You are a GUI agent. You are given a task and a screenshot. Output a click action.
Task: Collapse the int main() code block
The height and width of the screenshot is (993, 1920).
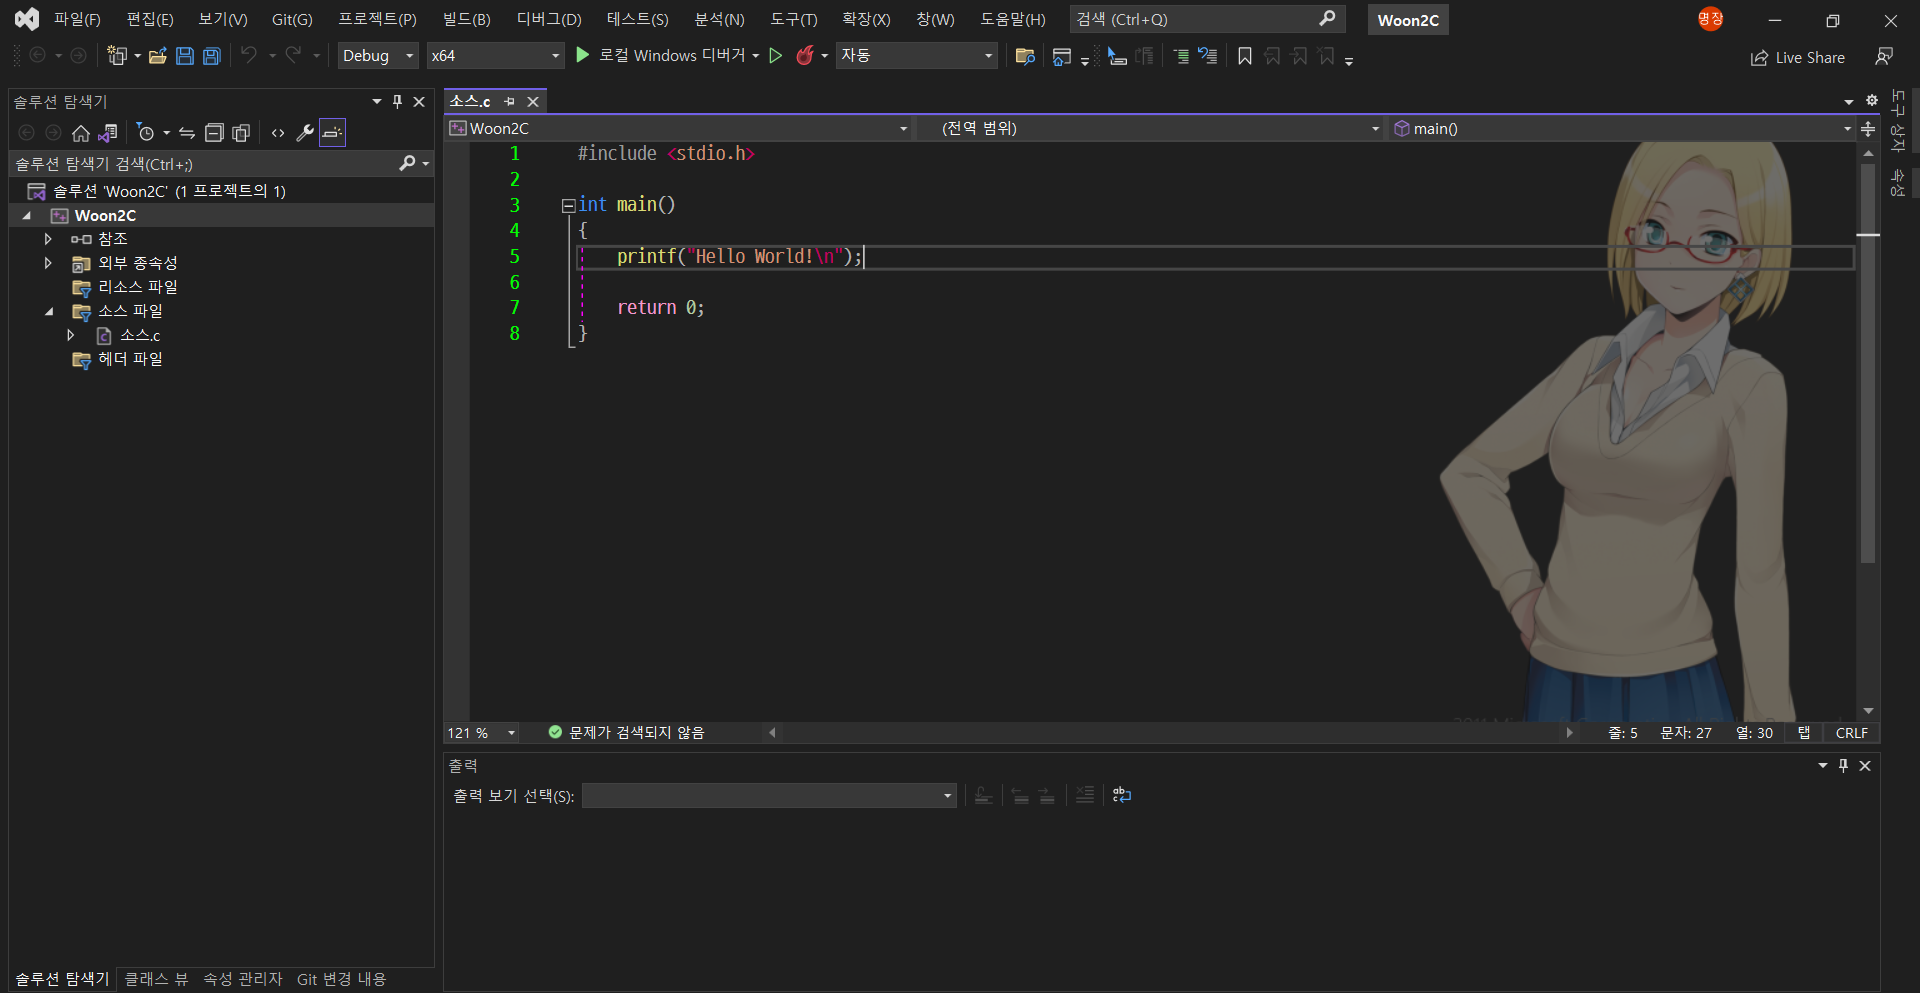point(568,205)
